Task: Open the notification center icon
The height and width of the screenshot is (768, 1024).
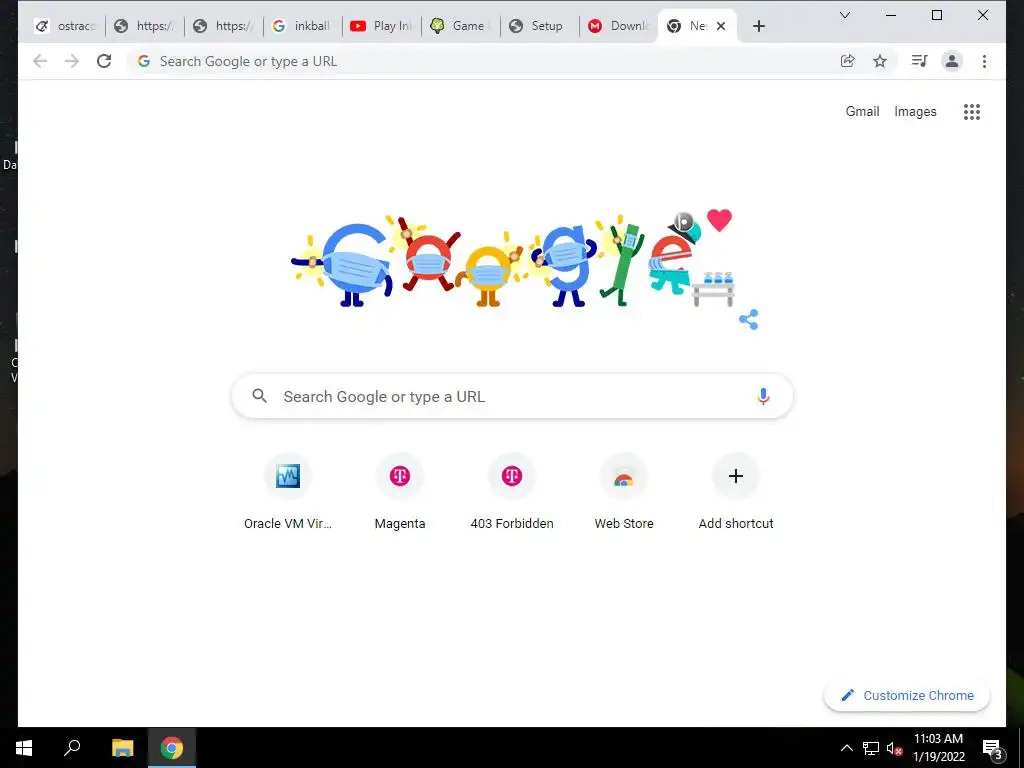Action: [x=993, y=749]
